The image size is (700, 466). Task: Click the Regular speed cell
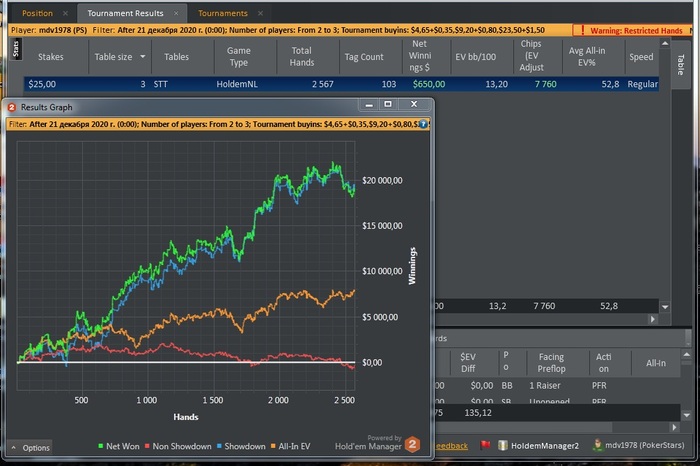coord(642,84)
